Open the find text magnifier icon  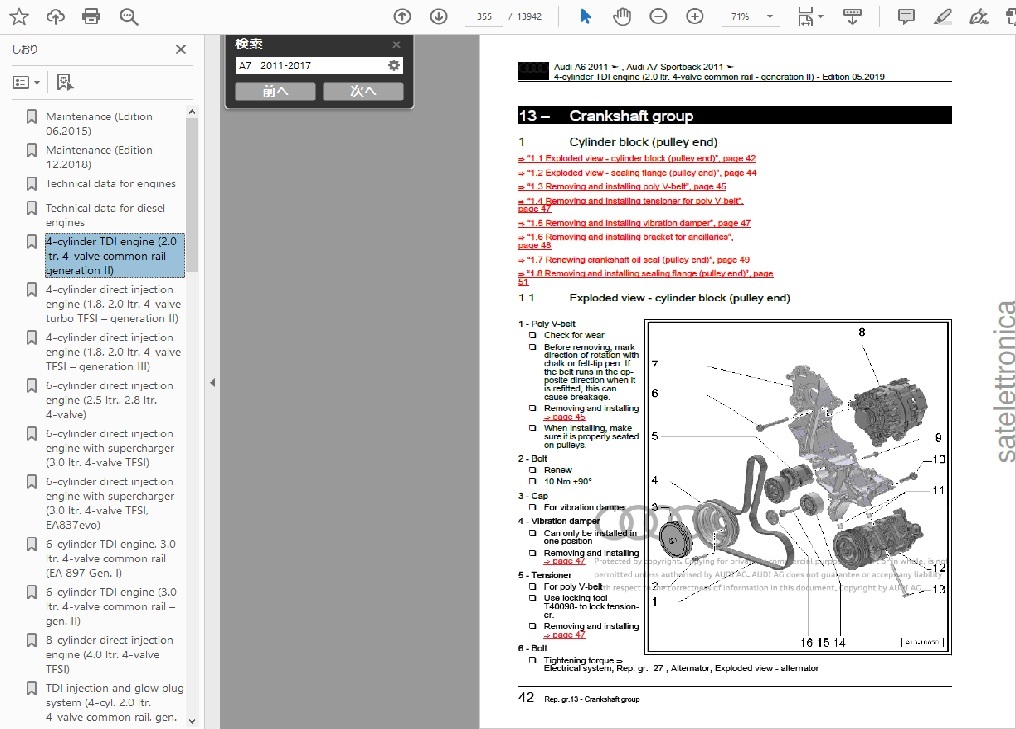128,16
